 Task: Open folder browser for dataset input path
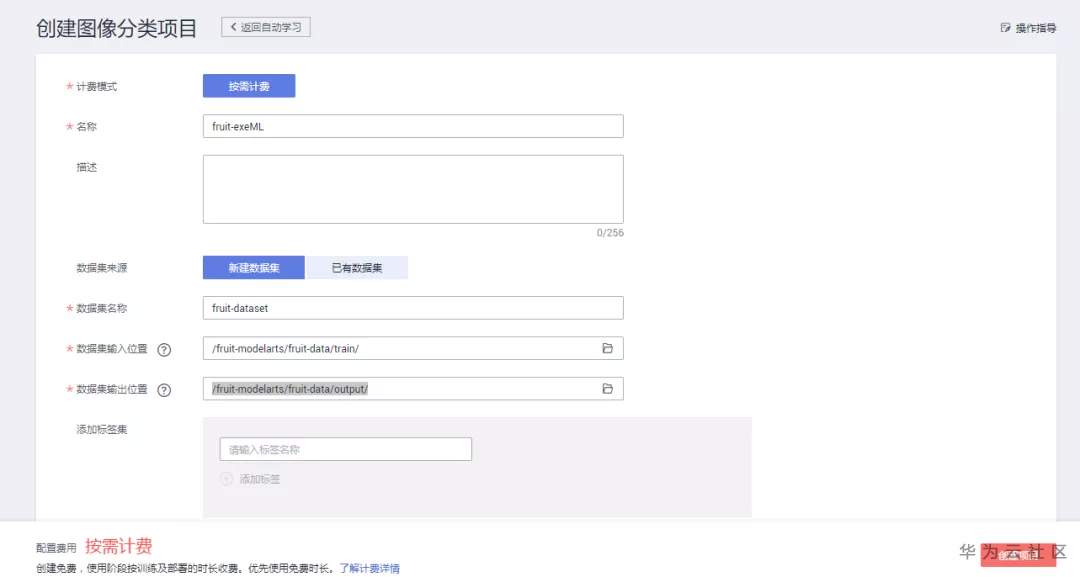608,348
